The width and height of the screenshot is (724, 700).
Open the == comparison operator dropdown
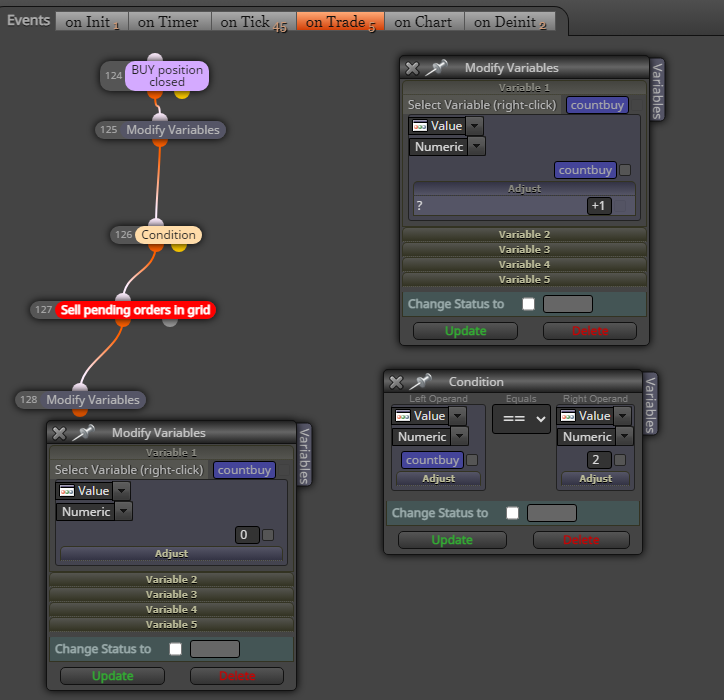coord(521,419)
